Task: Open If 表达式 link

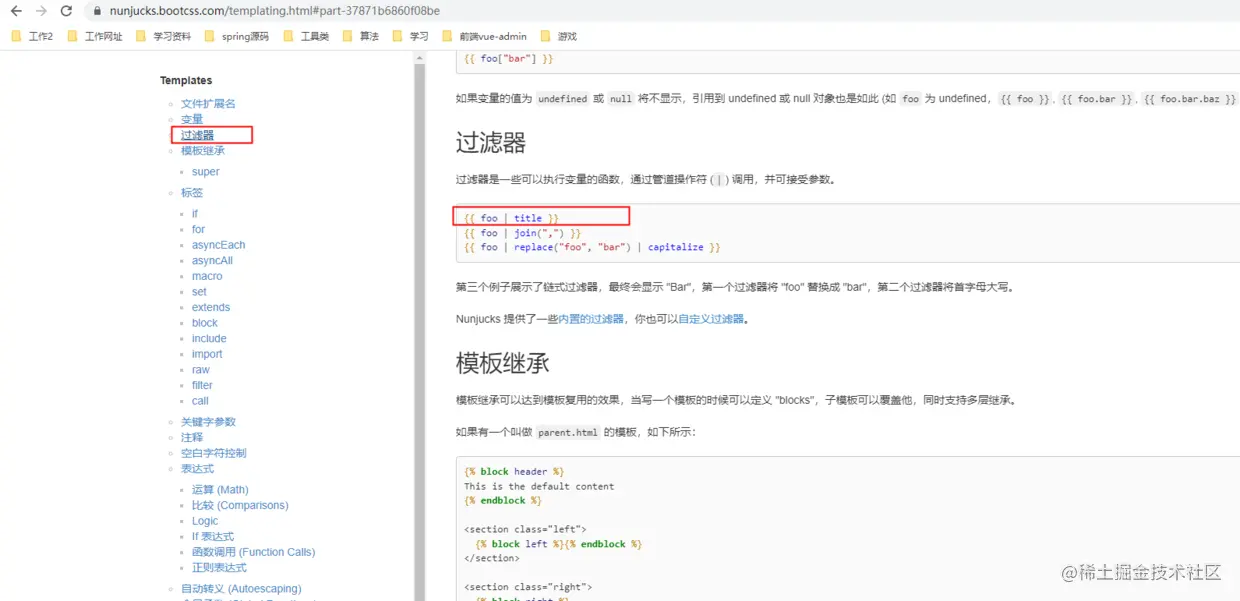Action: click(x=213, y=537)
